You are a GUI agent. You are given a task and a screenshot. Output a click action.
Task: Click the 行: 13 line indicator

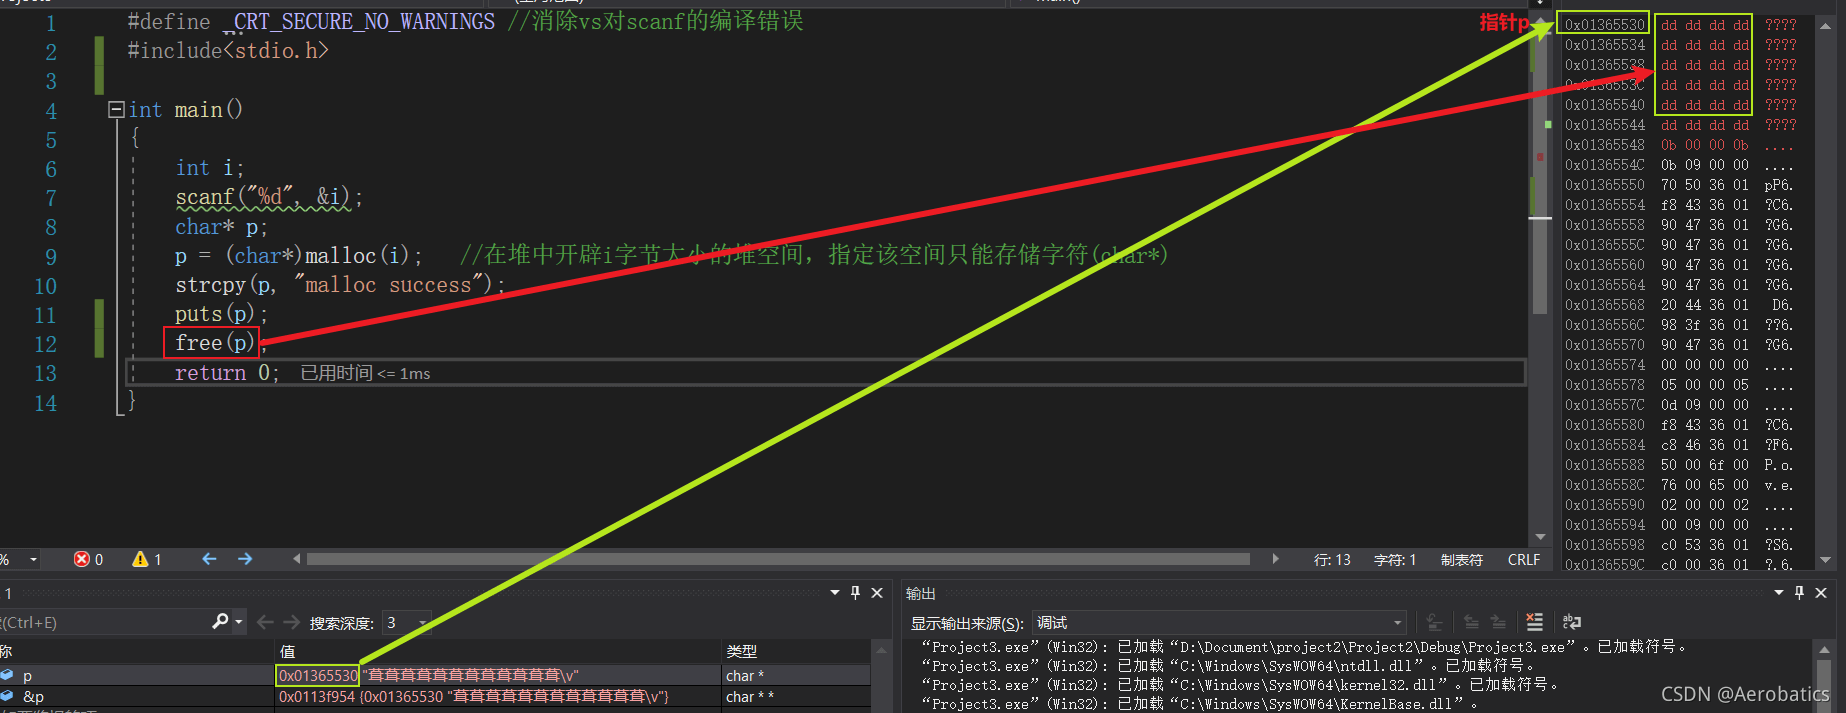[1332, 560]
